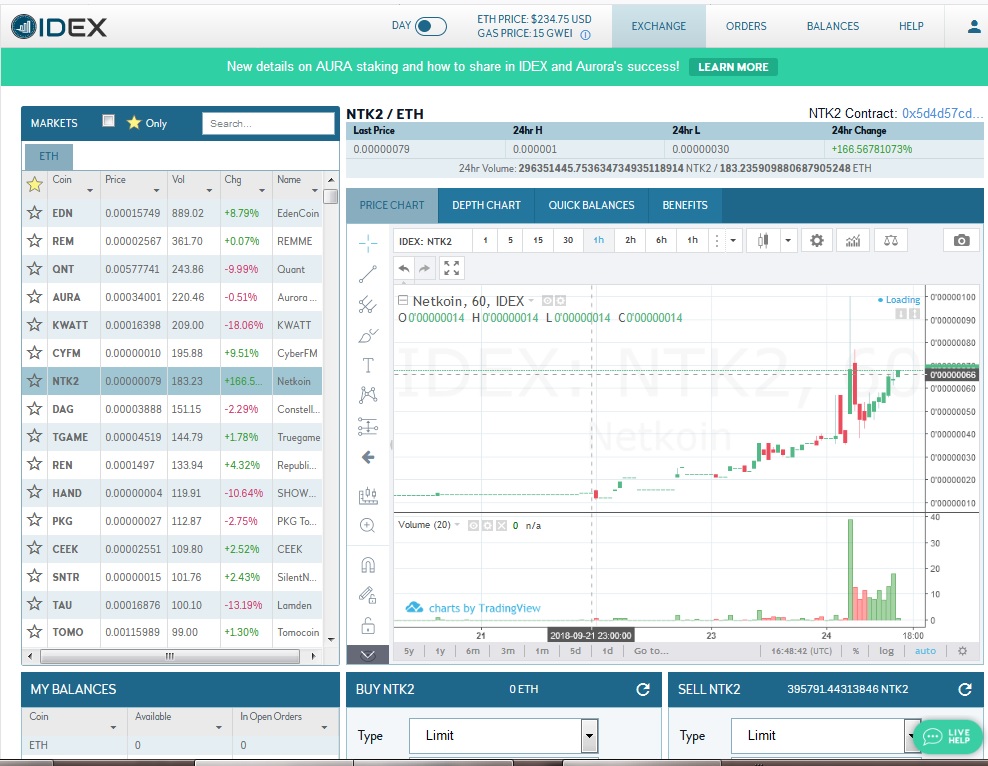The height and width of the screenshot is (766, 988).
Task: Toggle the Day/Night mode switch
Action: point(430,26)
